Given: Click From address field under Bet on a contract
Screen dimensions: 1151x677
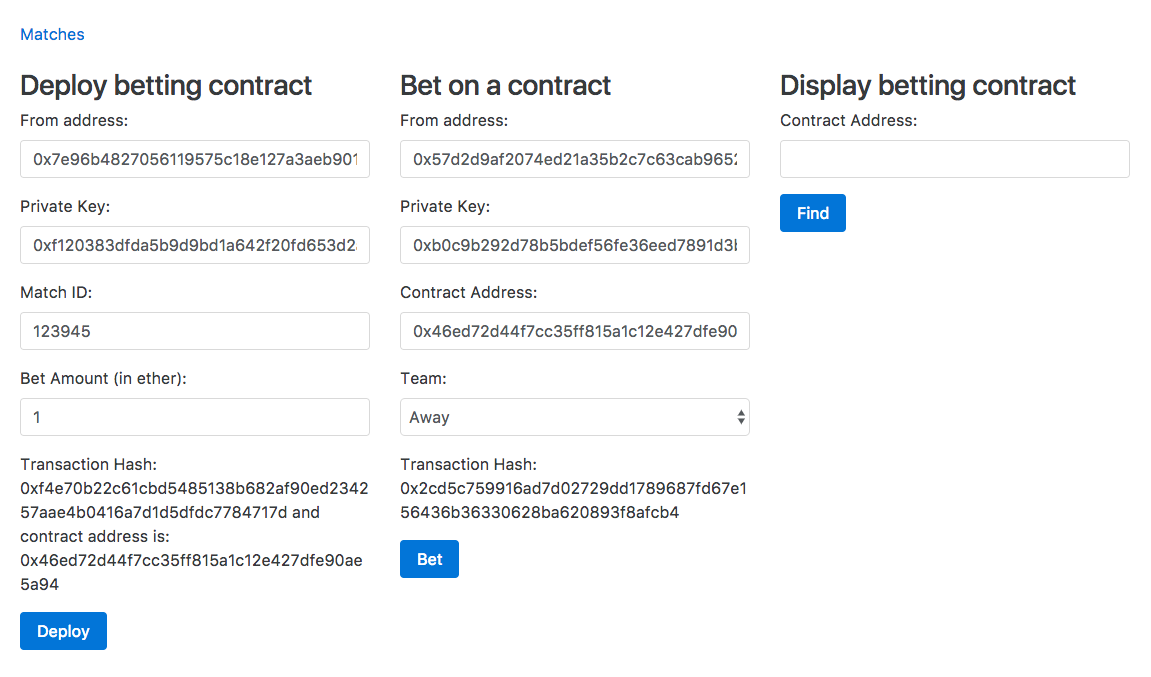Looking at the screenshot, I should point(574,159).
